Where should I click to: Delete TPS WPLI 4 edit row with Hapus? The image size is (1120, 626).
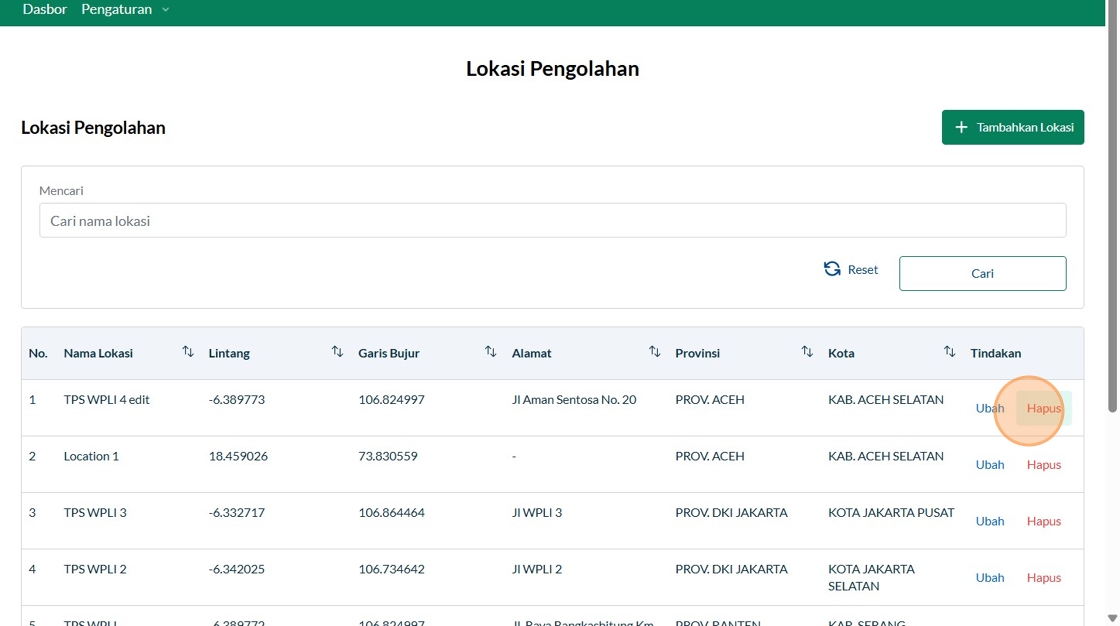tap(1043, 408)
